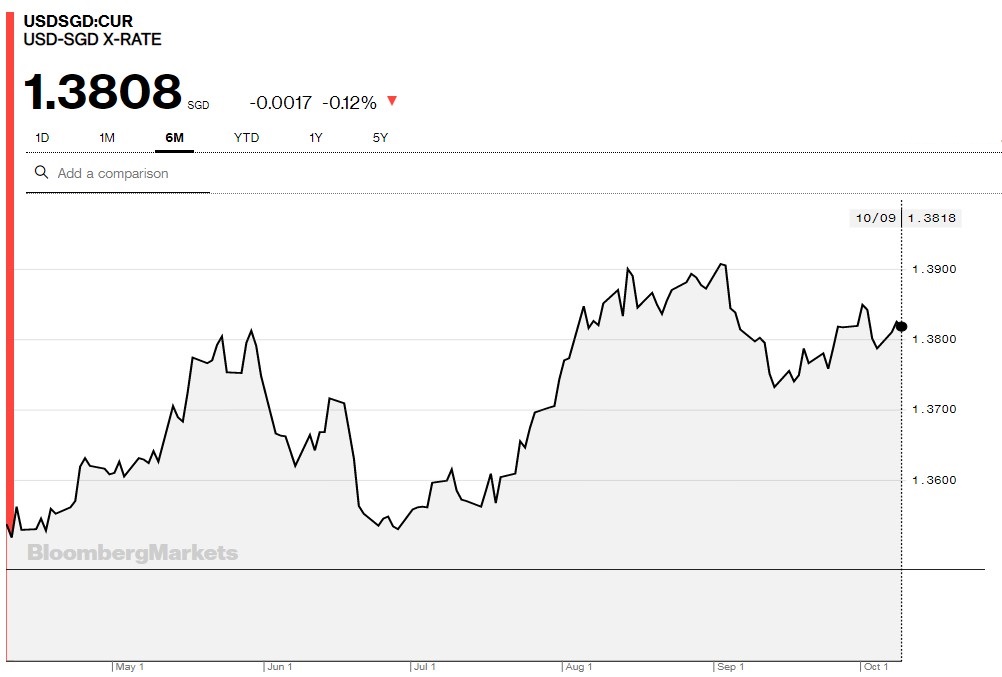Click the 1.3700 y-axis label
Screen dimensions: 1002x677
point(934,409)
